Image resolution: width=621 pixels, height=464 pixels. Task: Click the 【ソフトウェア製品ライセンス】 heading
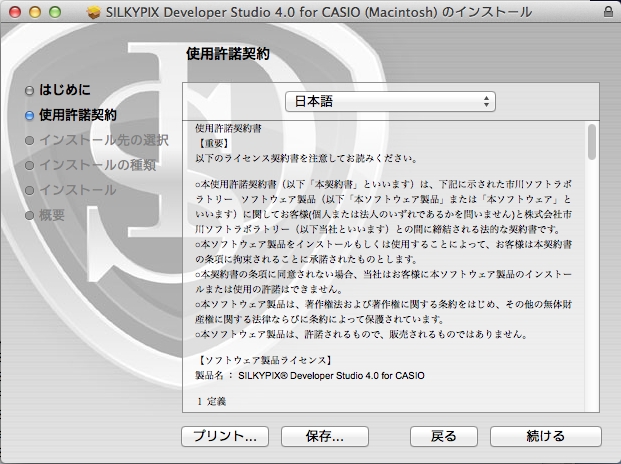click(265, 360)
